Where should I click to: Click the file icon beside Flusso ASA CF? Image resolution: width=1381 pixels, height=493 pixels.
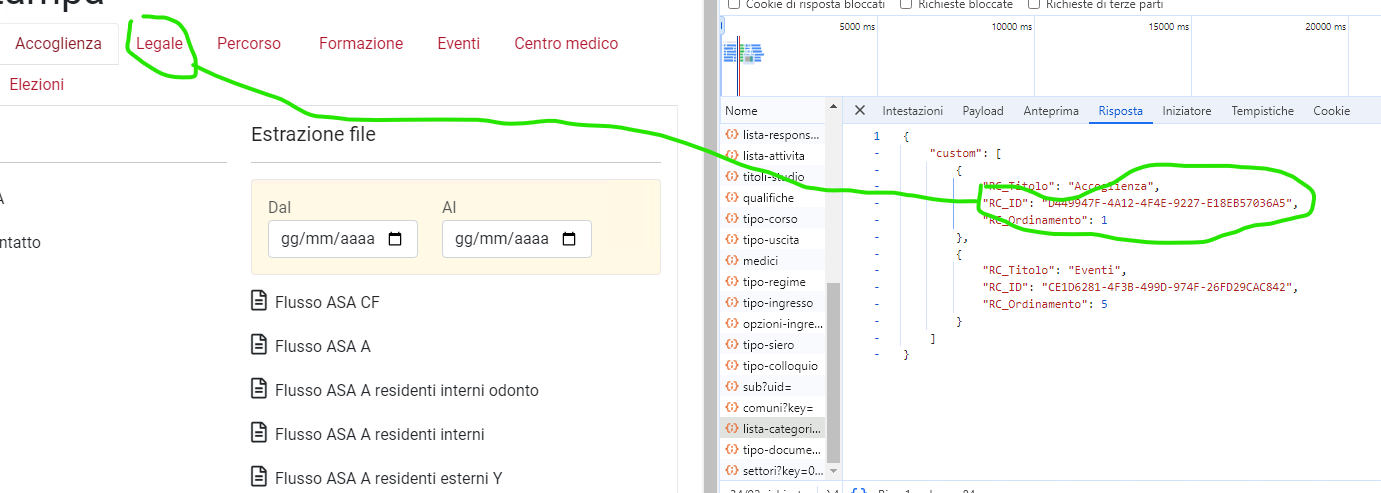[259, 302]
